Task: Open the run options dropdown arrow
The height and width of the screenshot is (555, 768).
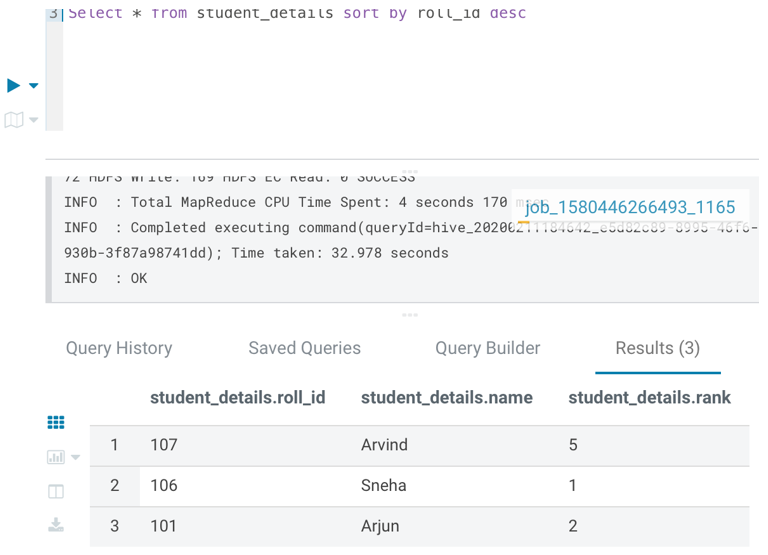Action: 34,86
